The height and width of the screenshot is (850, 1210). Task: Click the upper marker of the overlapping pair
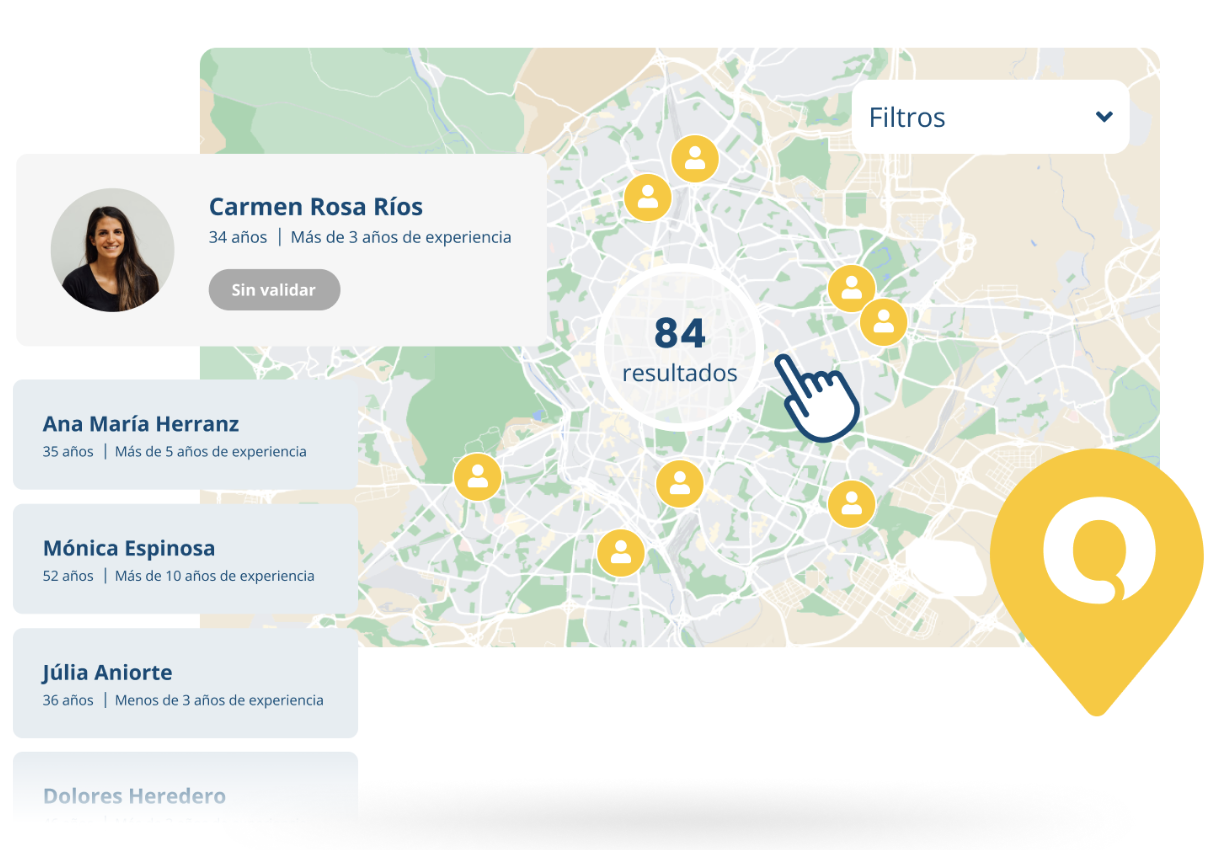(851, 289)
